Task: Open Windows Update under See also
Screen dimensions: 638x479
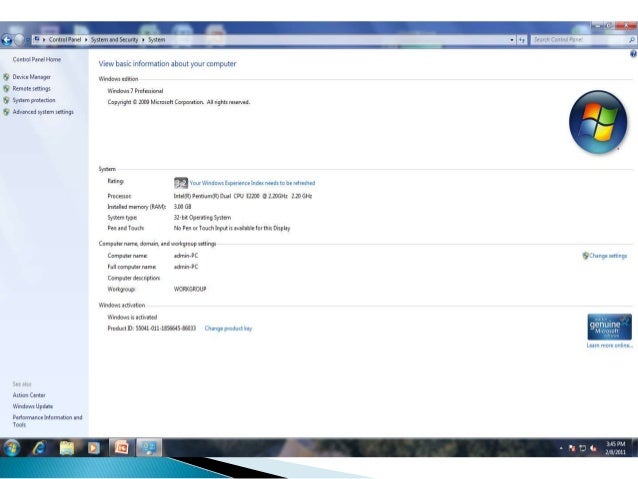Action: pyautogui.click(x=33, y=406)
